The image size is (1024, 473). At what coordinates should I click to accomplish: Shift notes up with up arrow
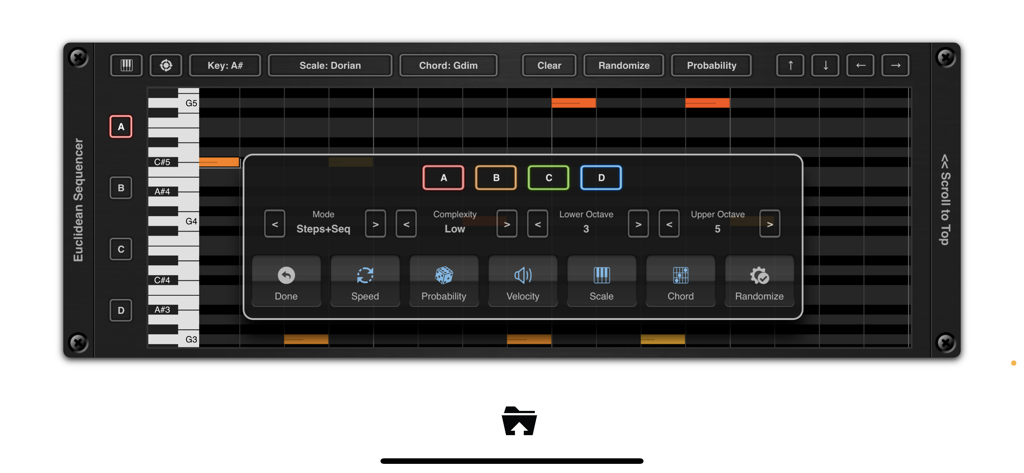pos(790,65)
